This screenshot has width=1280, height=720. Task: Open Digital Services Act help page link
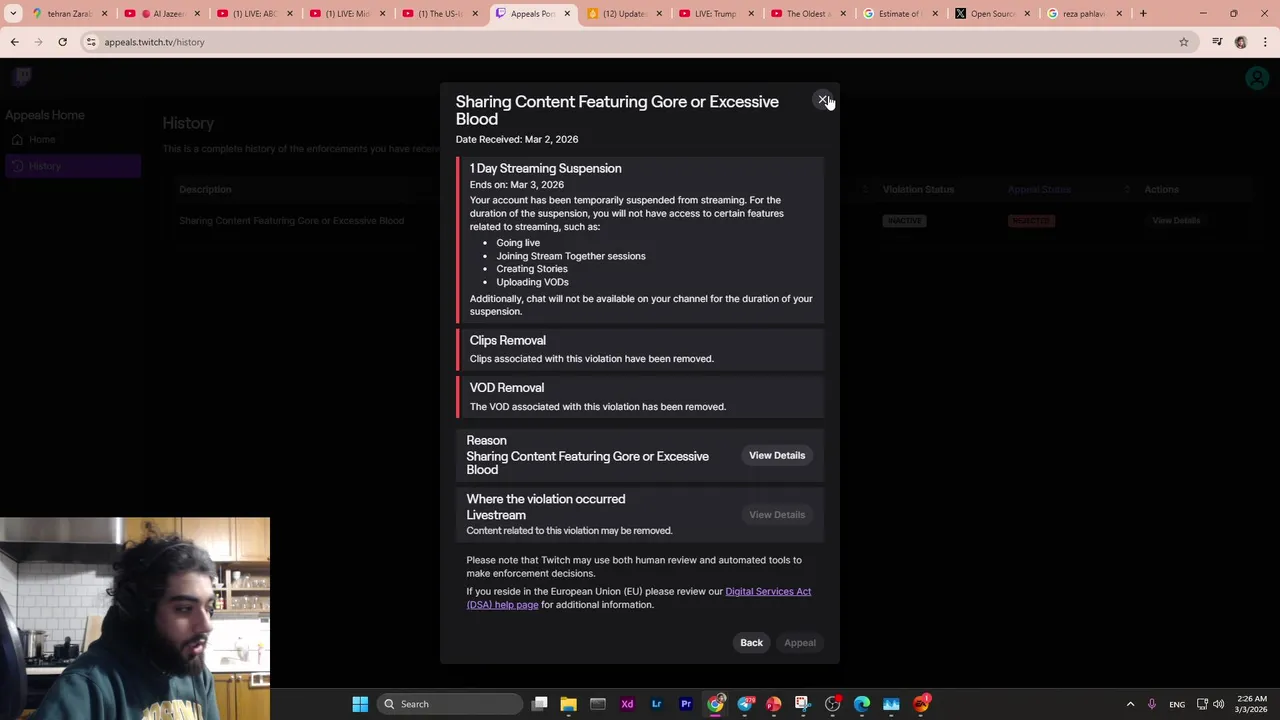639,598
